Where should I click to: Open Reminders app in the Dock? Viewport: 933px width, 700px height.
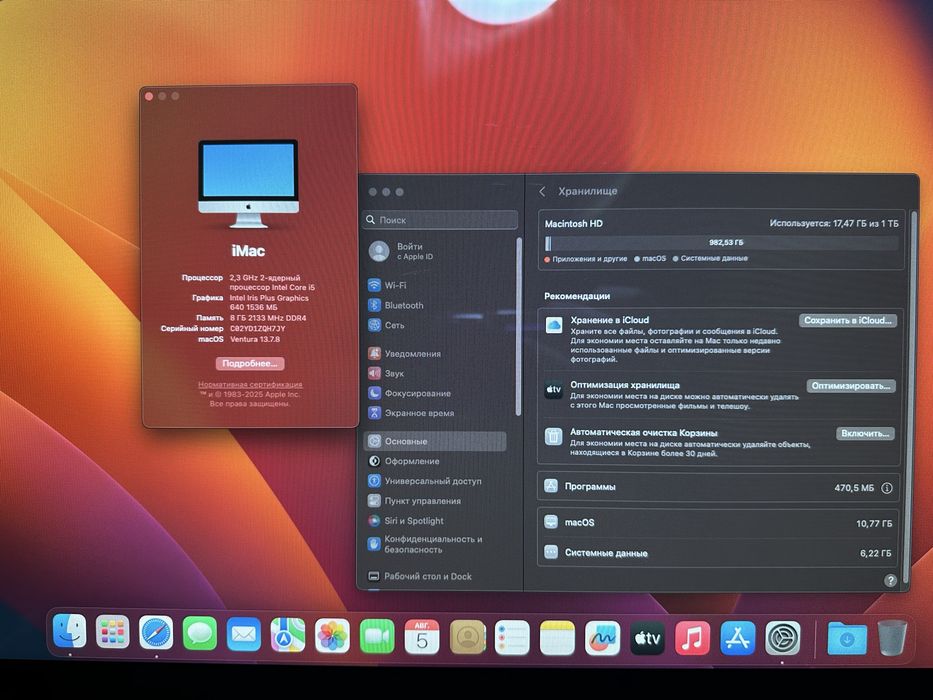(512, 638)
